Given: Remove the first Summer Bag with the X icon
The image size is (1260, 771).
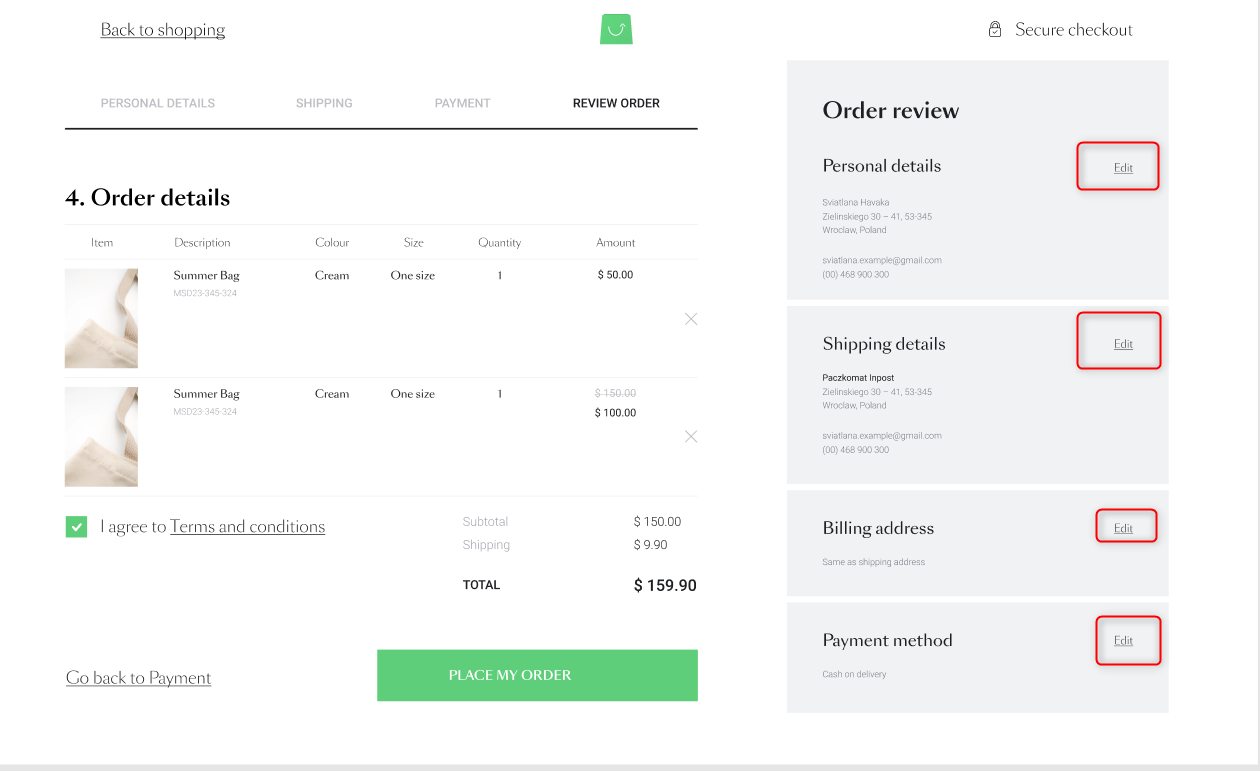Looking at the screenshot, I should 691,318.
